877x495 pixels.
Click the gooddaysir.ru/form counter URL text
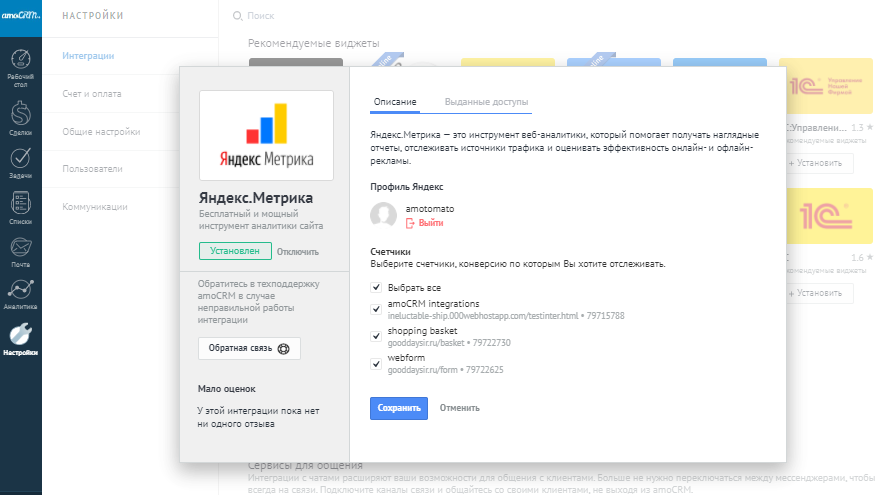(x=422, y=370)
